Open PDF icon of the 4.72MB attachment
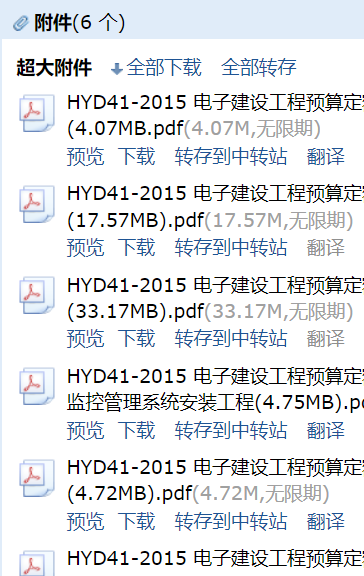Viewport: 364px width, 576px height. tap(37, 478)
